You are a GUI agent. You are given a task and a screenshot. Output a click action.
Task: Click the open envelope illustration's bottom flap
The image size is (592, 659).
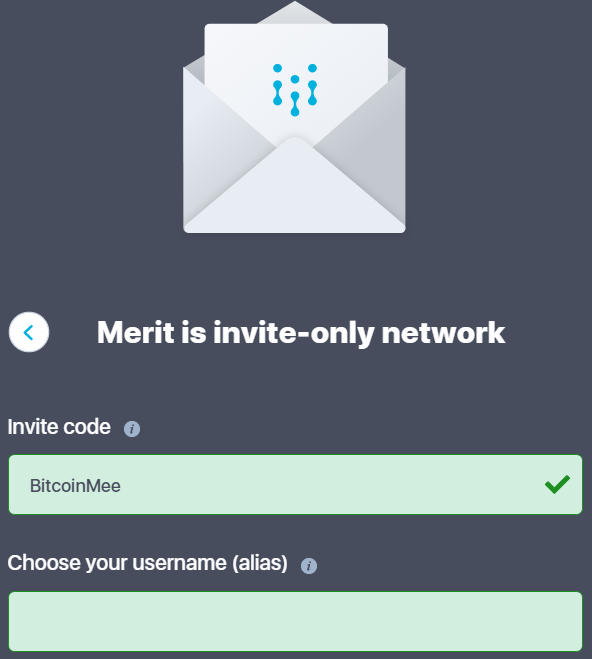[295, 187]
